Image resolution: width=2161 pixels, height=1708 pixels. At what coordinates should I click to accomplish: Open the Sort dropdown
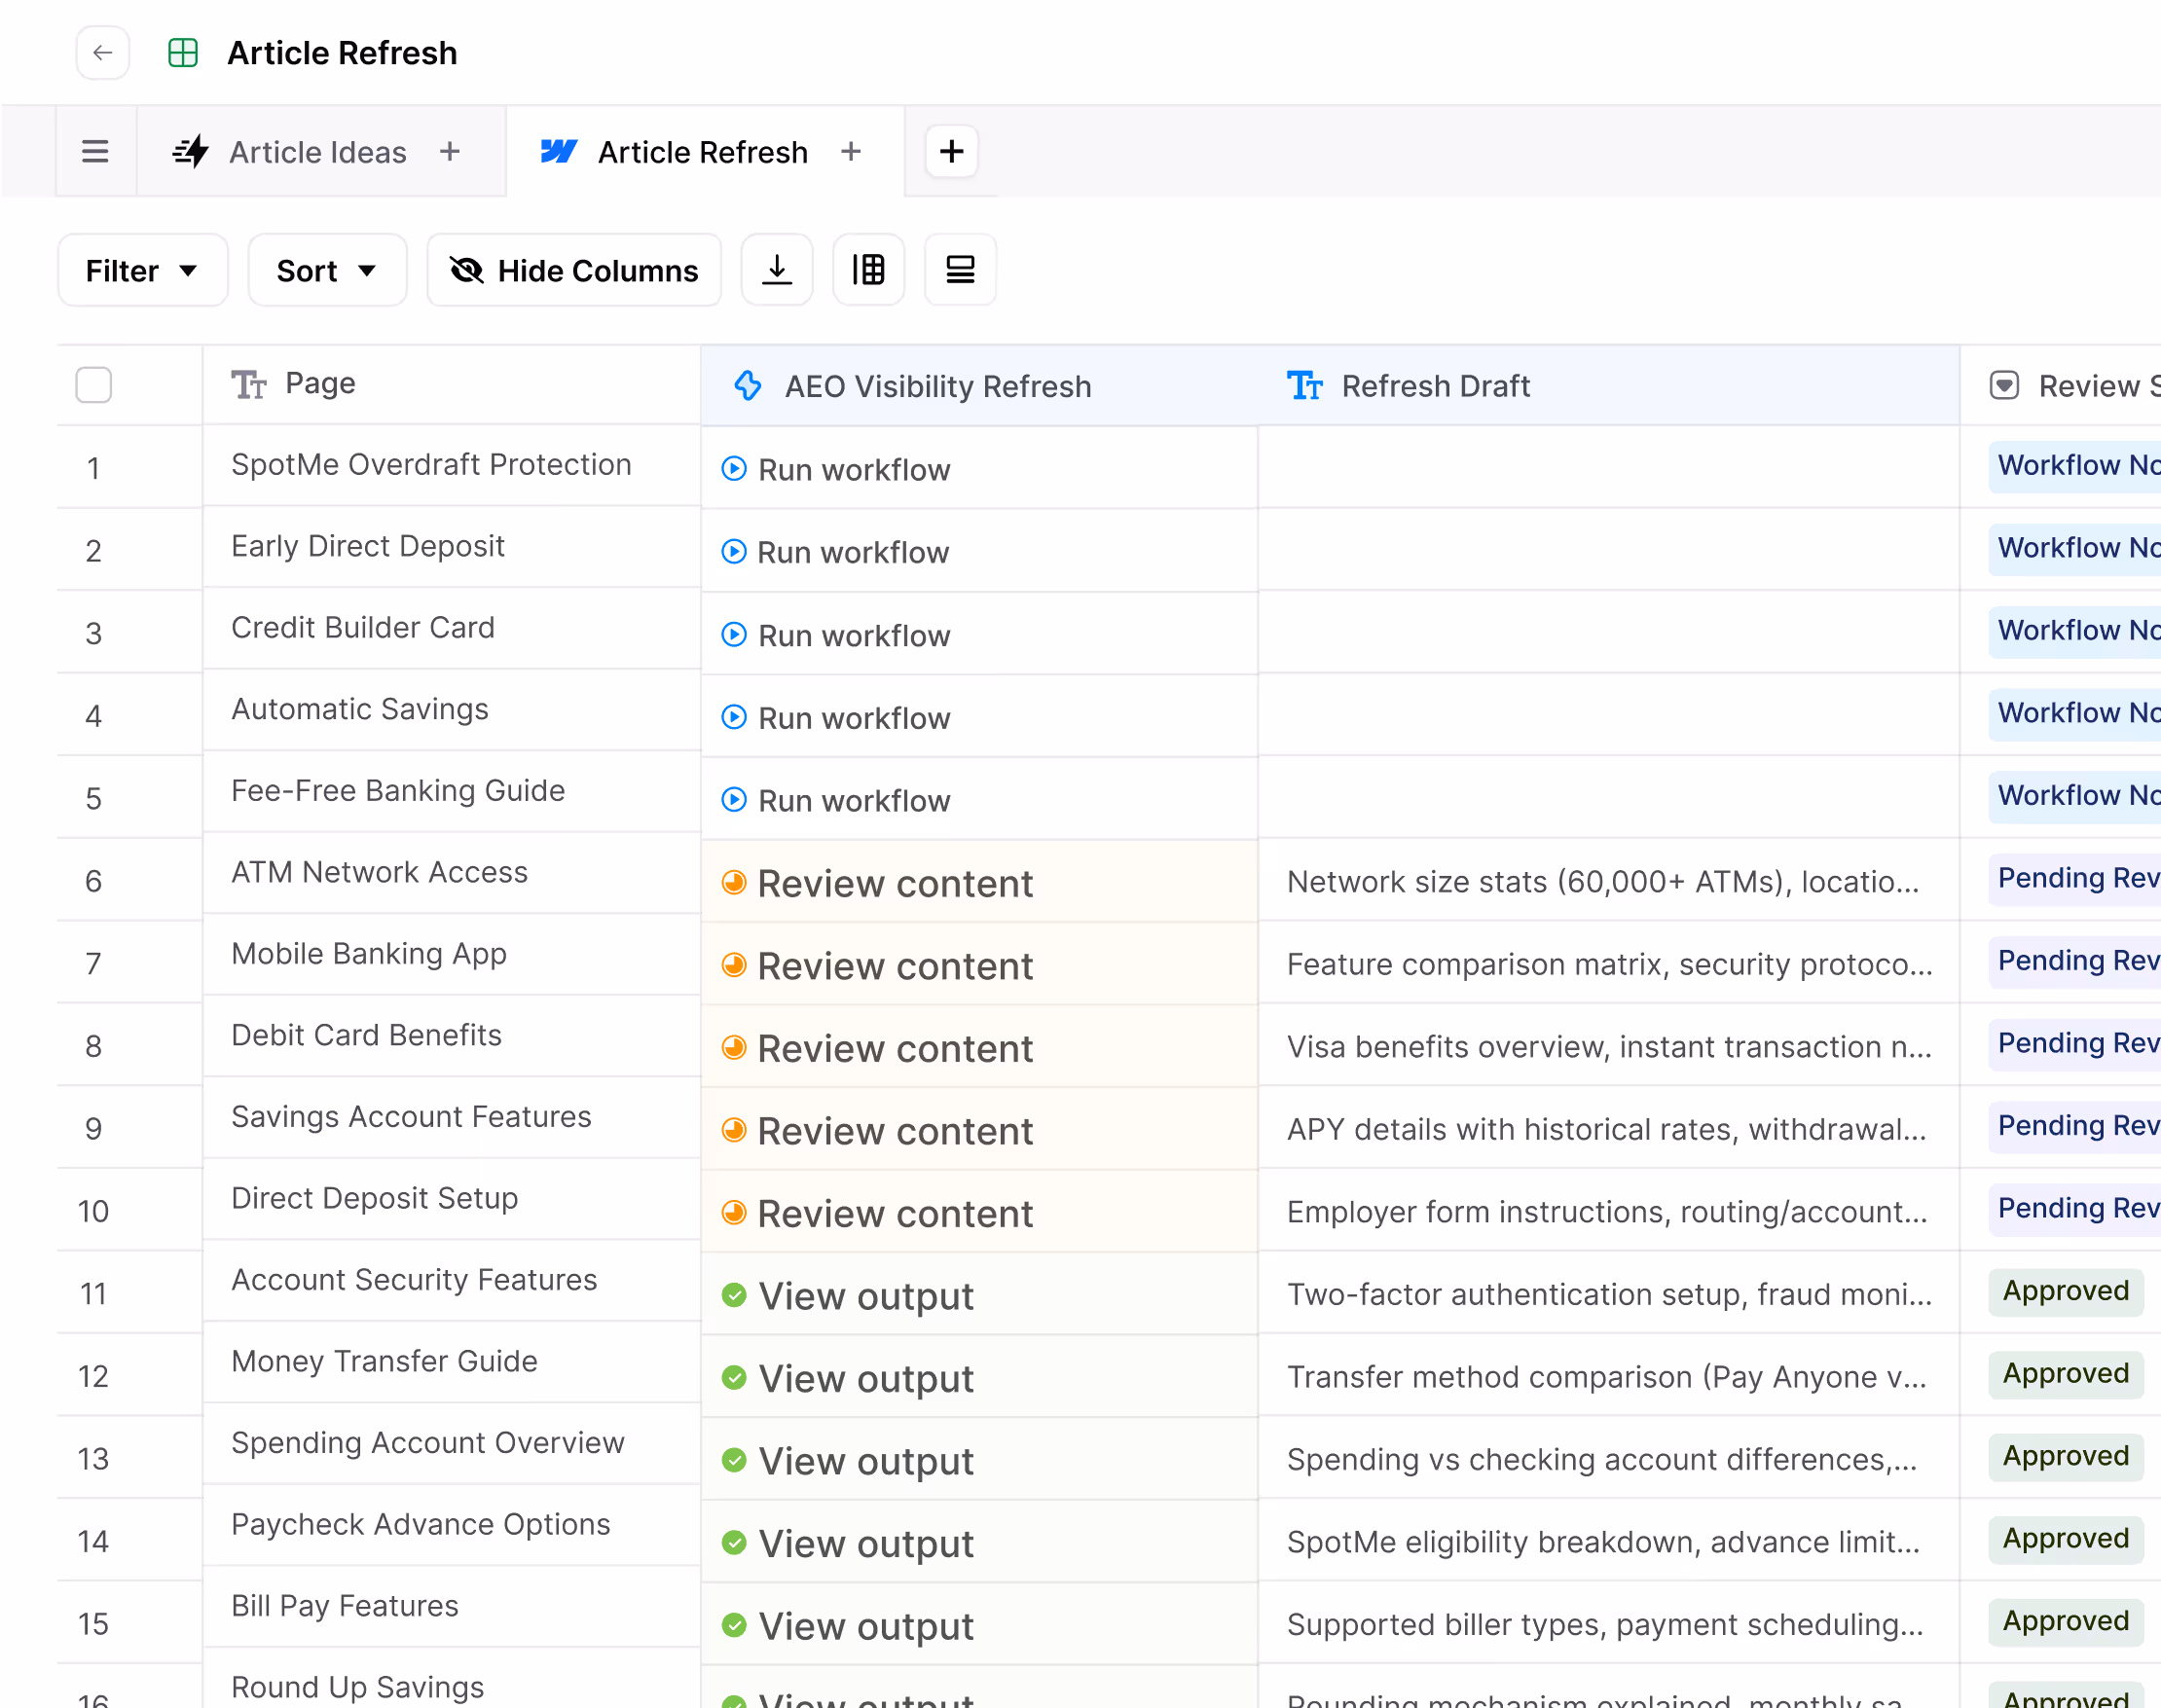click(x=326, y=270)
